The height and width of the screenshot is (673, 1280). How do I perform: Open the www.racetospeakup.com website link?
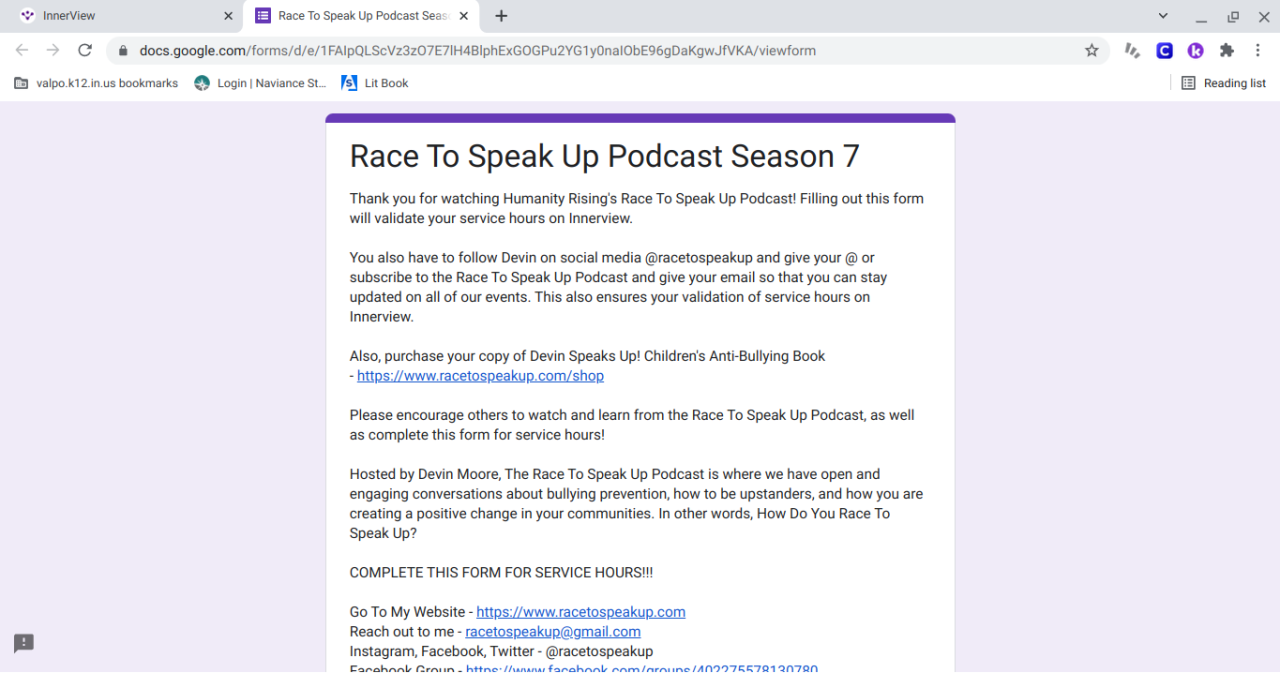581,612
